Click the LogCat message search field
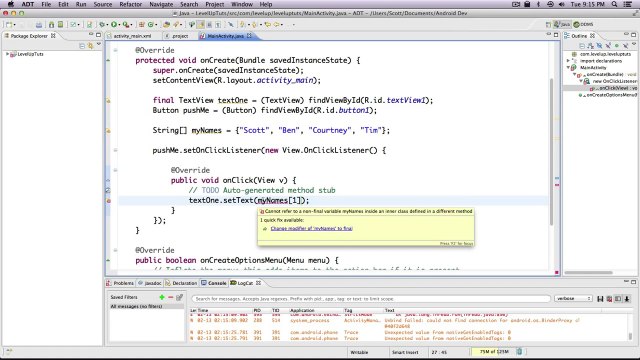640x360 pixels. [x=371, y=299]
